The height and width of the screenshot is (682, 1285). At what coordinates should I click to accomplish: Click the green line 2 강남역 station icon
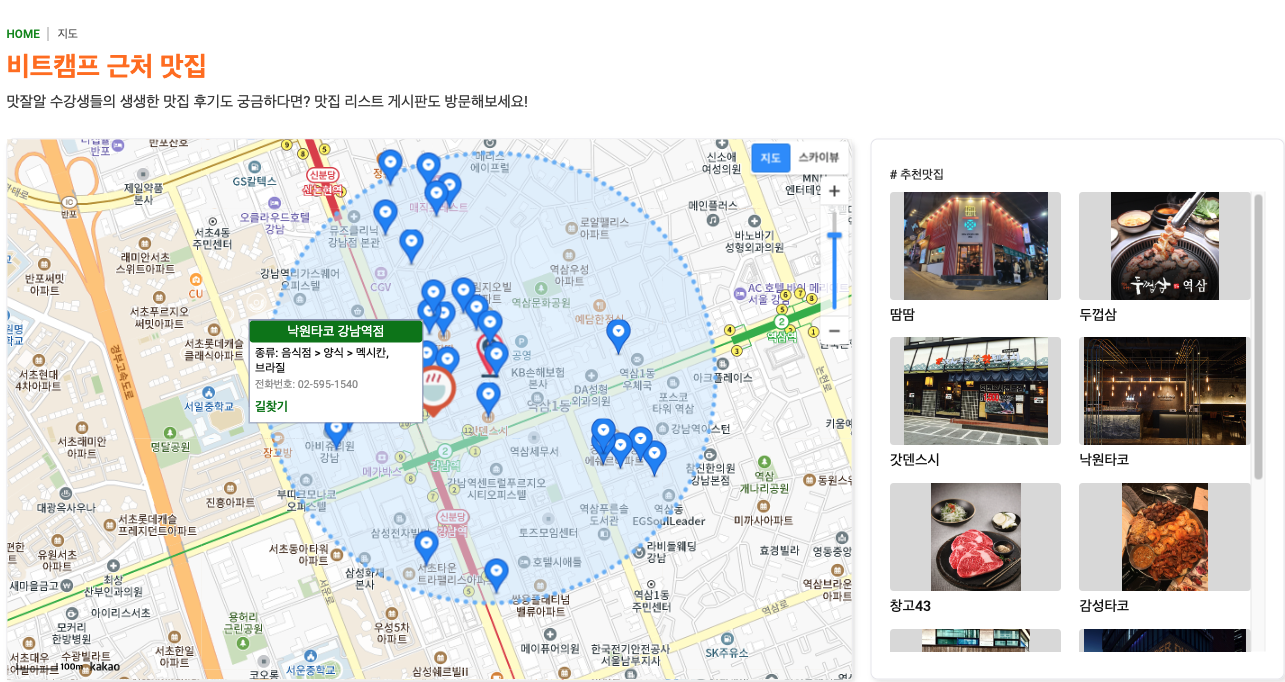pyautogui.click(x=445, y=451)
